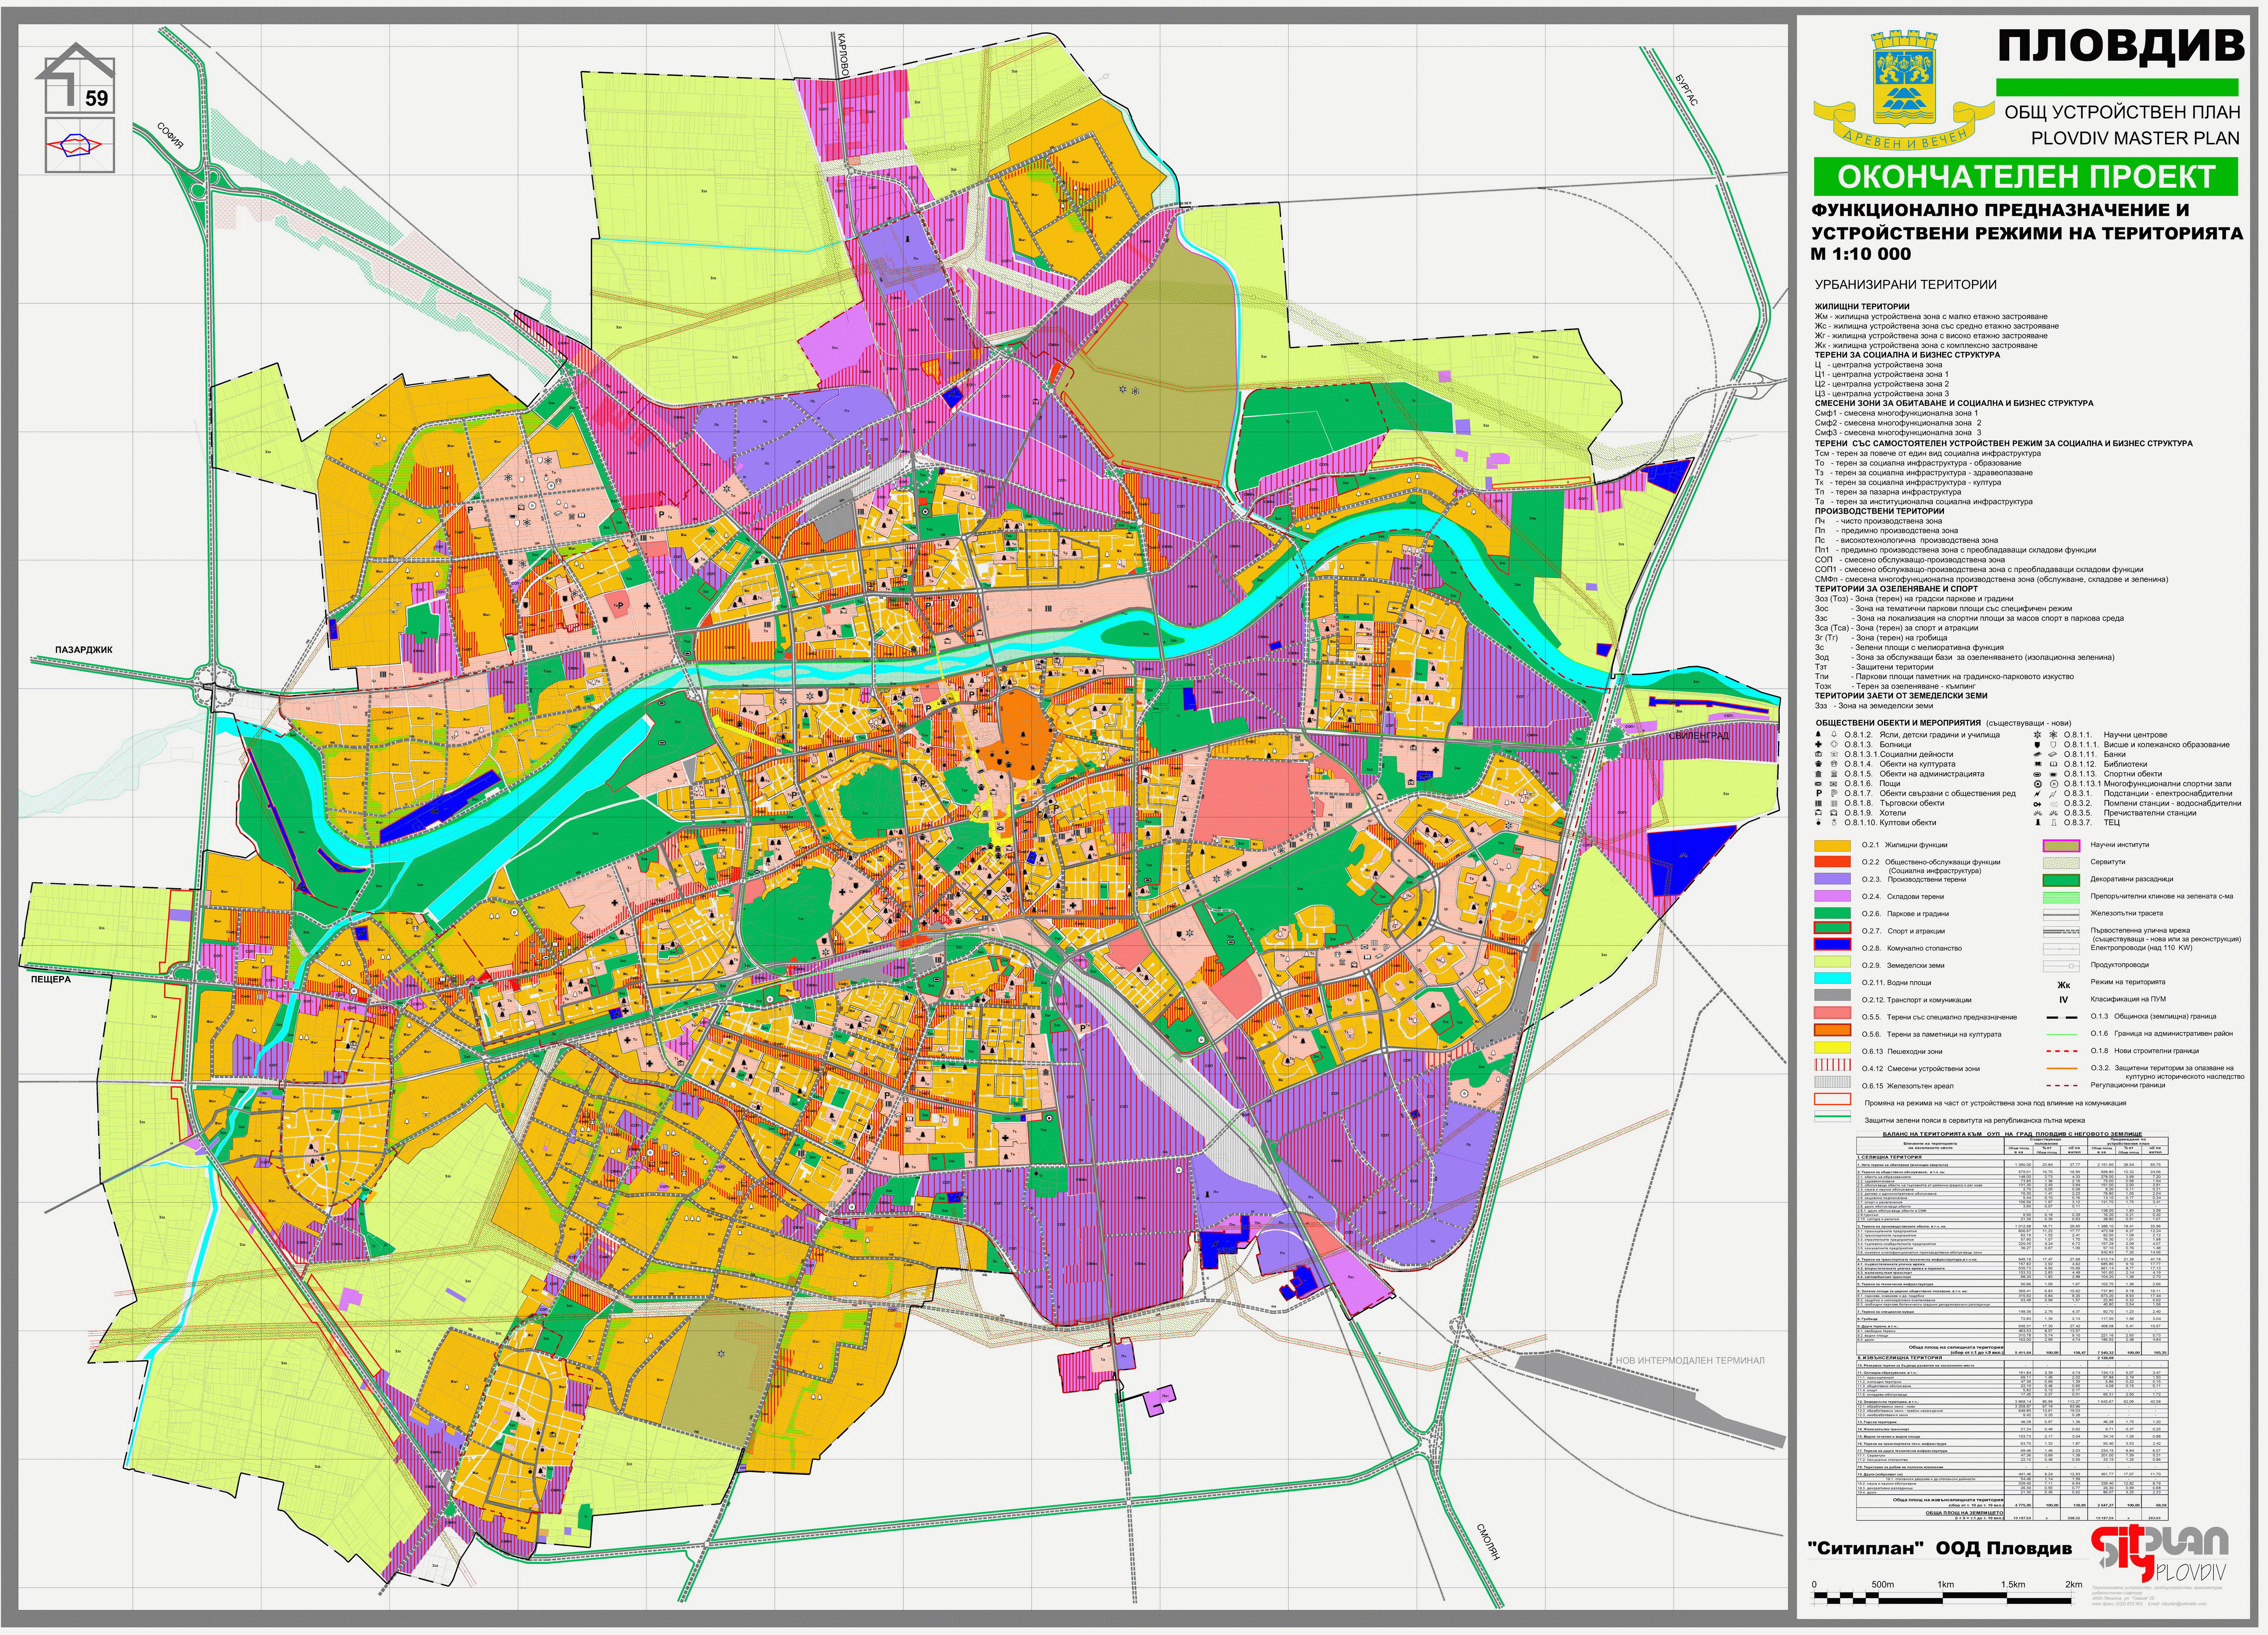Click the filled lightning icon for Подстанции
The width and height of the screenshot is (2268, 1635).
(x=2037, y=794)
